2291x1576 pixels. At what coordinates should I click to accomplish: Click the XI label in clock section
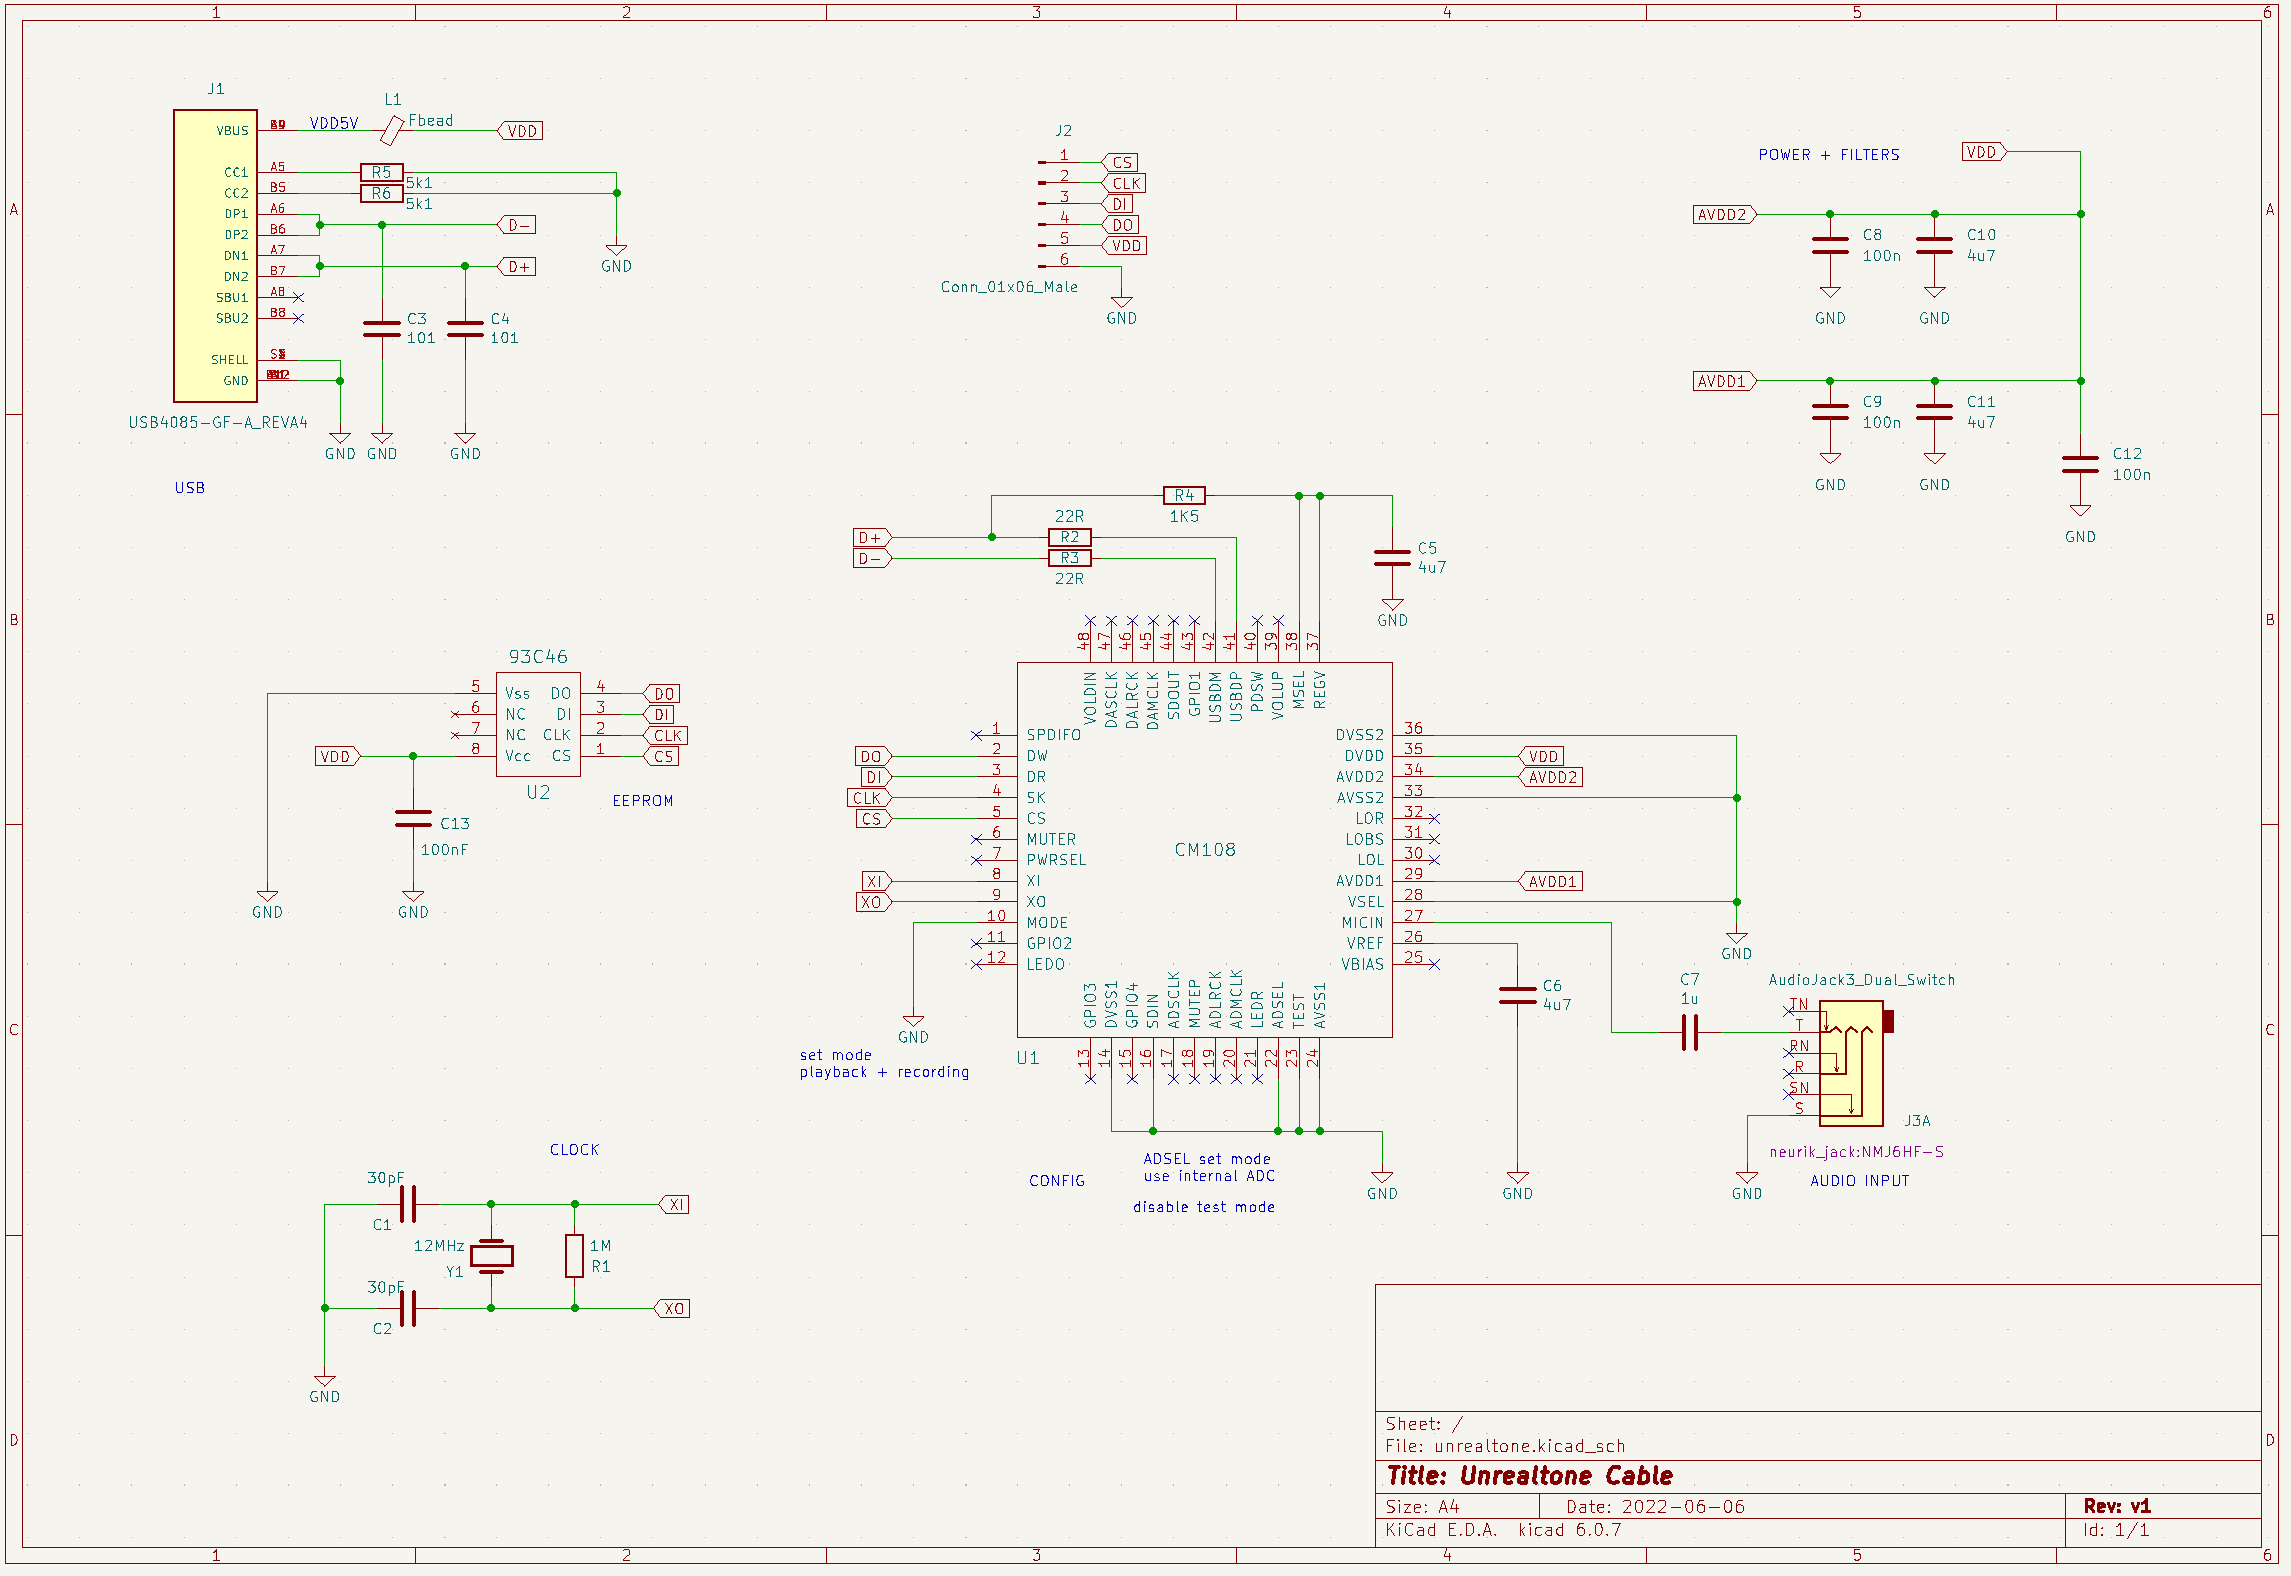point(675,1204)
